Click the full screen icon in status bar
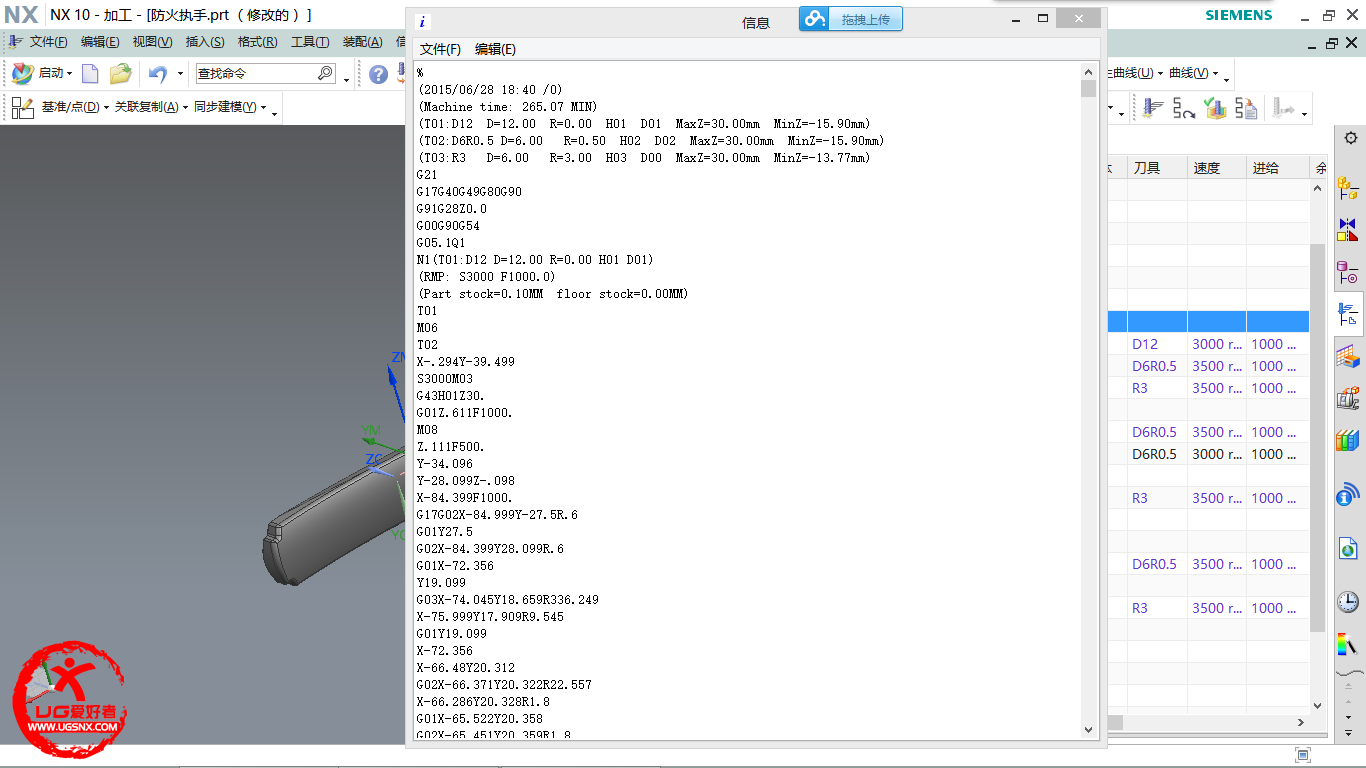The height and width of the screenshot is (768, 1366). pos(1302,754)
